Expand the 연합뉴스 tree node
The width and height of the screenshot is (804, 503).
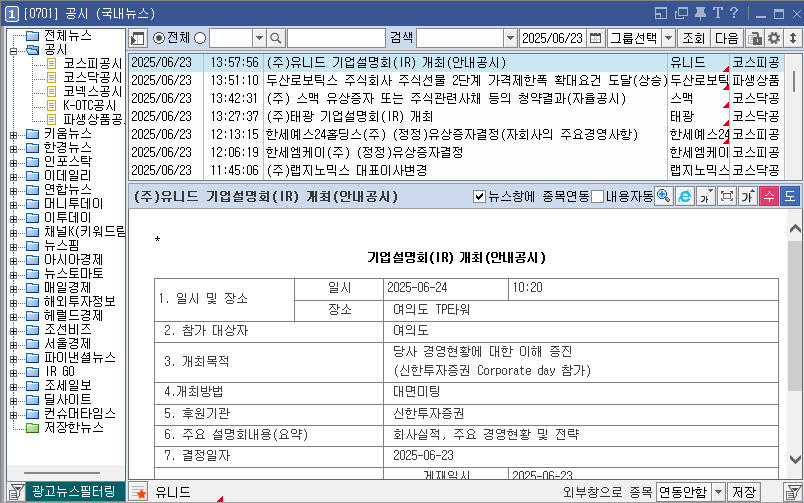[13, 191]
